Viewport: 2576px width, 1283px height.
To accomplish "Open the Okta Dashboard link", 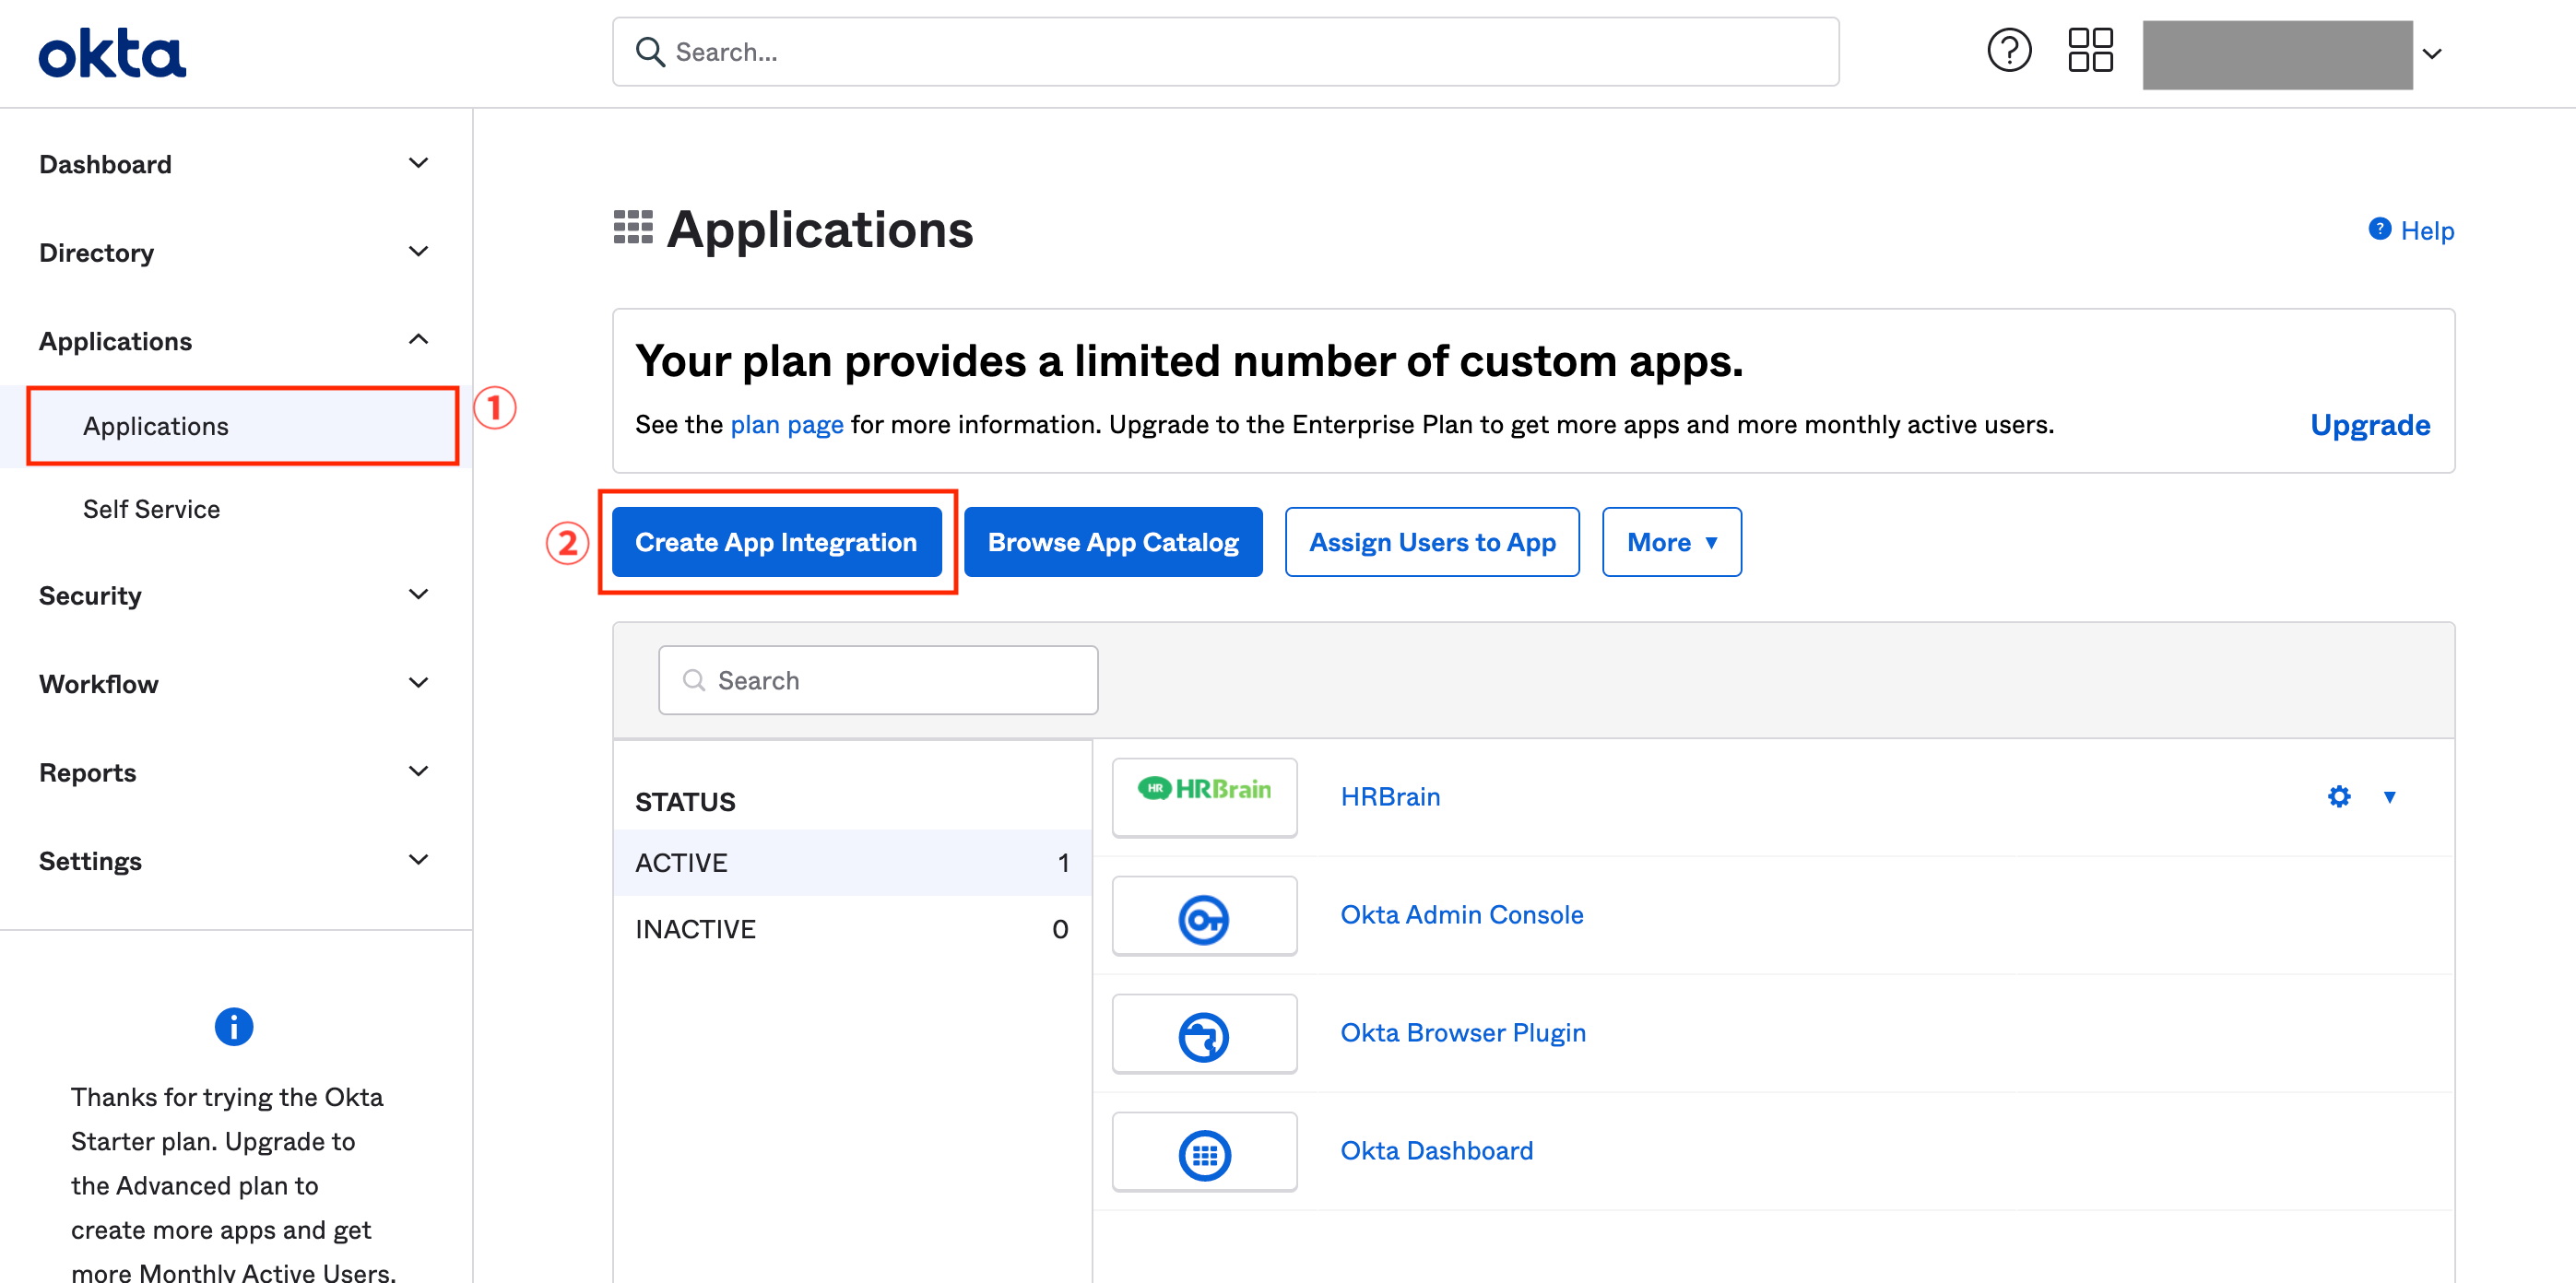I will point(1436,1150).
